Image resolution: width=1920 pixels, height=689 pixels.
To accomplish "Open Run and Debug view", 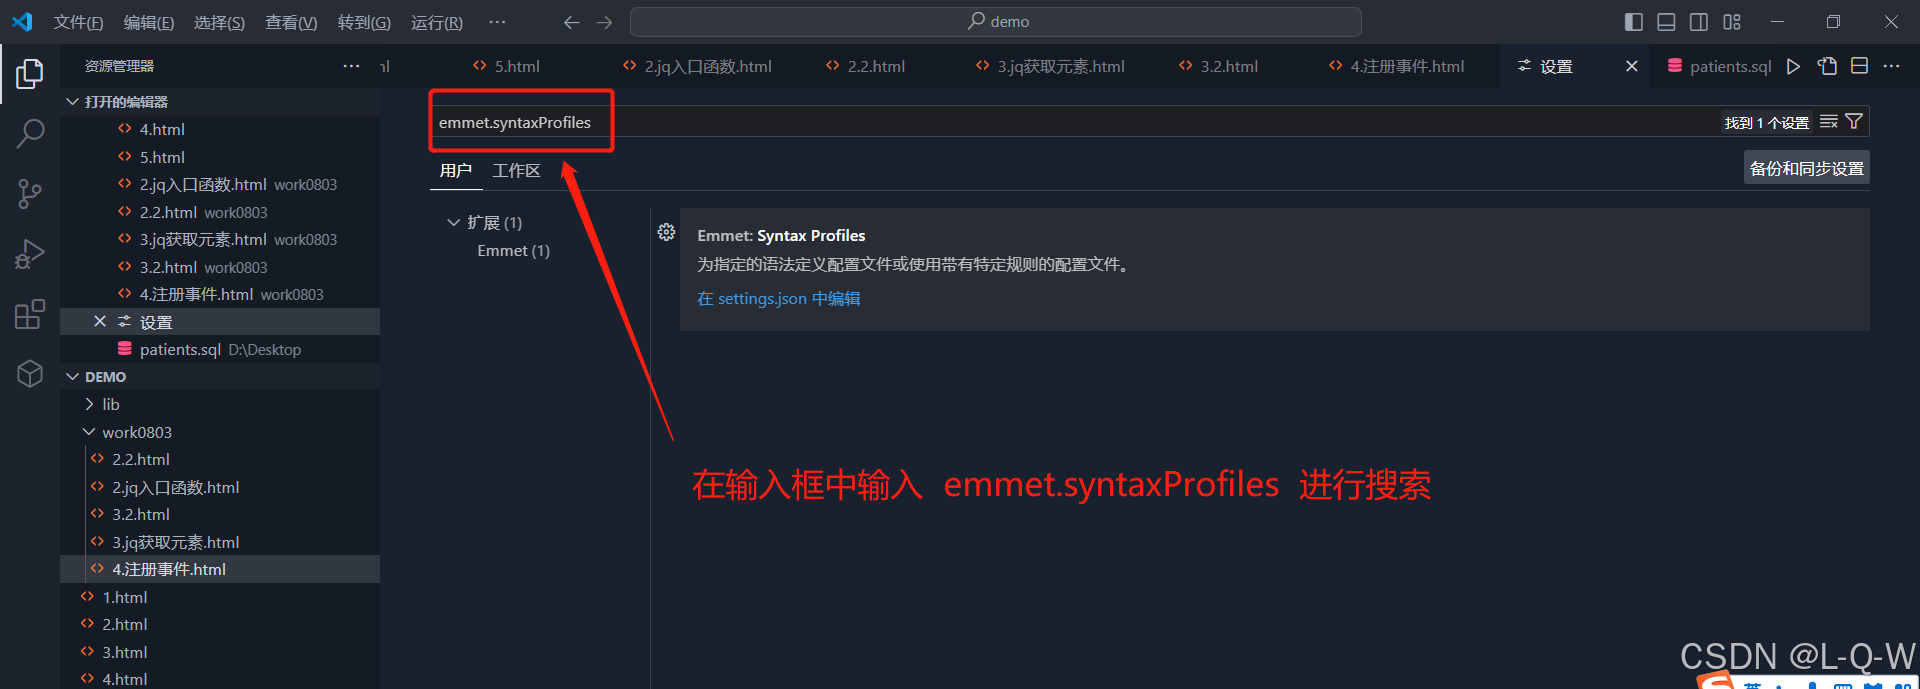I will [x=30, y=254].
